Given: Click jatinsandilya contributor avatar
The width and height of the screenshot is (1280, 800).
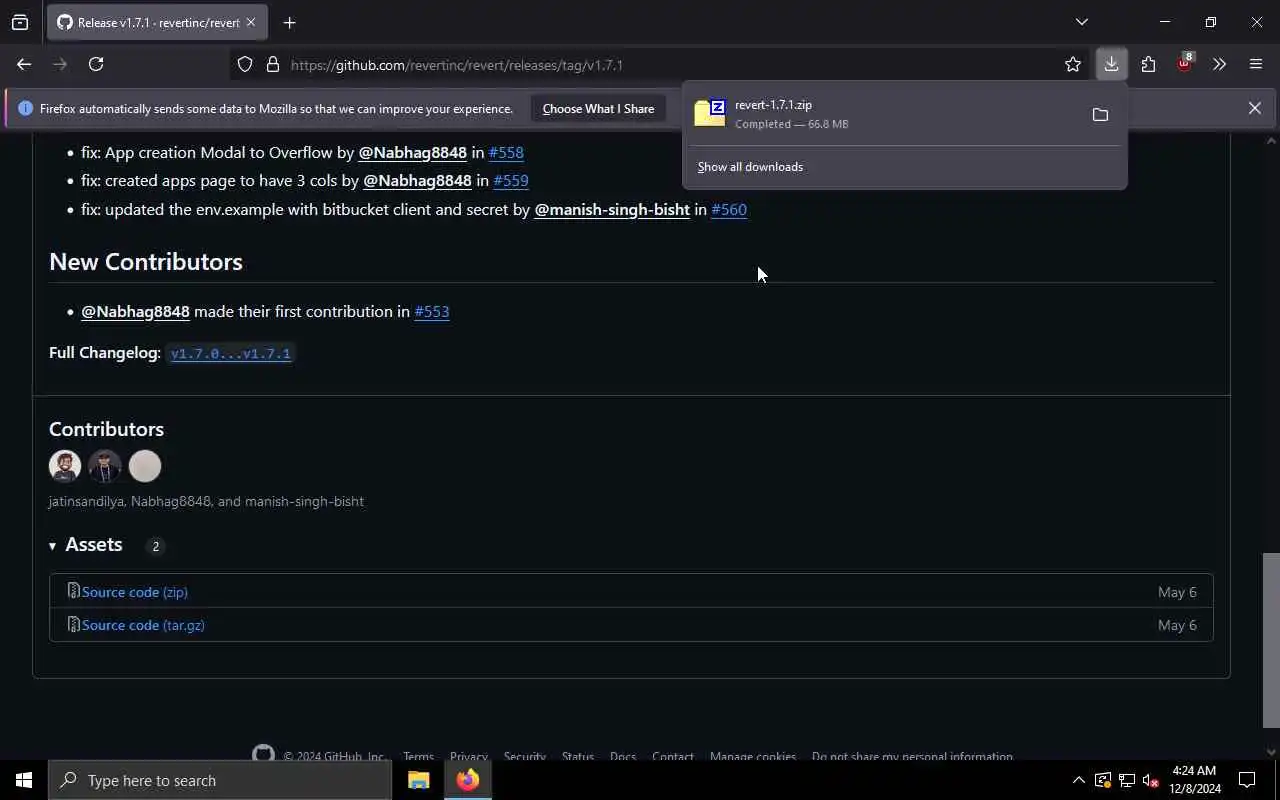Looking at the screenshot, I should pyautogui.click(x=65, y=466).
